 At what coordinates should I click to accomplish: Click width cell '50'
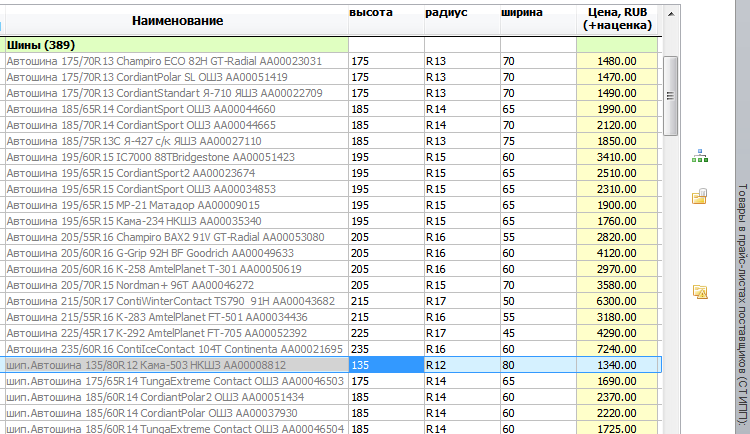click(538, 301)
